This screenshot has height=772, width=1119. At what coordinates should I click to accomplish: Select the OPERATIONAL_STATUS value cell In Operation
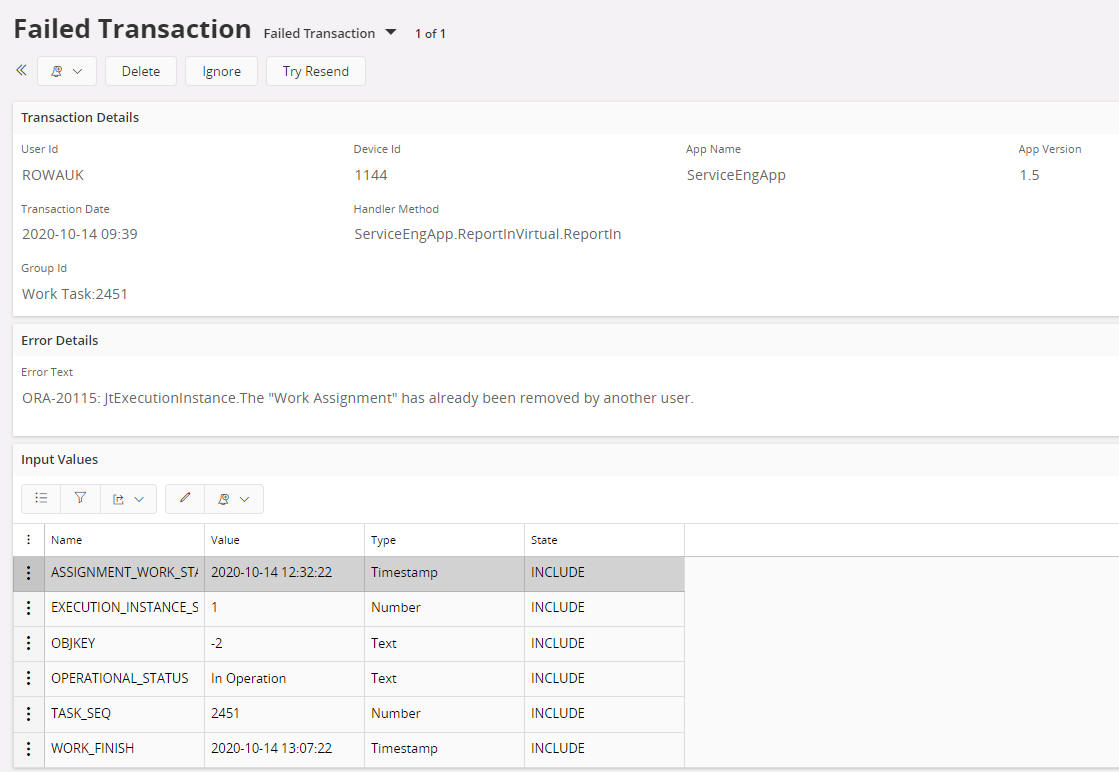click(249, 678)
